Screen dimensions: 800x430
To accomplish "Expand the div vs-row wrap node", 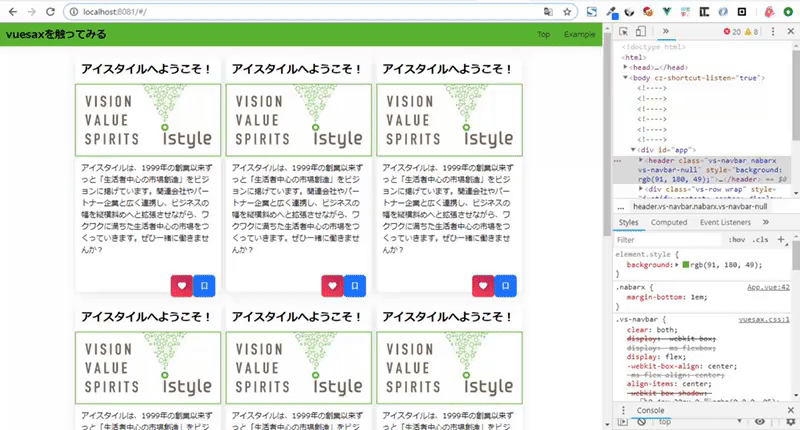I will (641, 189).
